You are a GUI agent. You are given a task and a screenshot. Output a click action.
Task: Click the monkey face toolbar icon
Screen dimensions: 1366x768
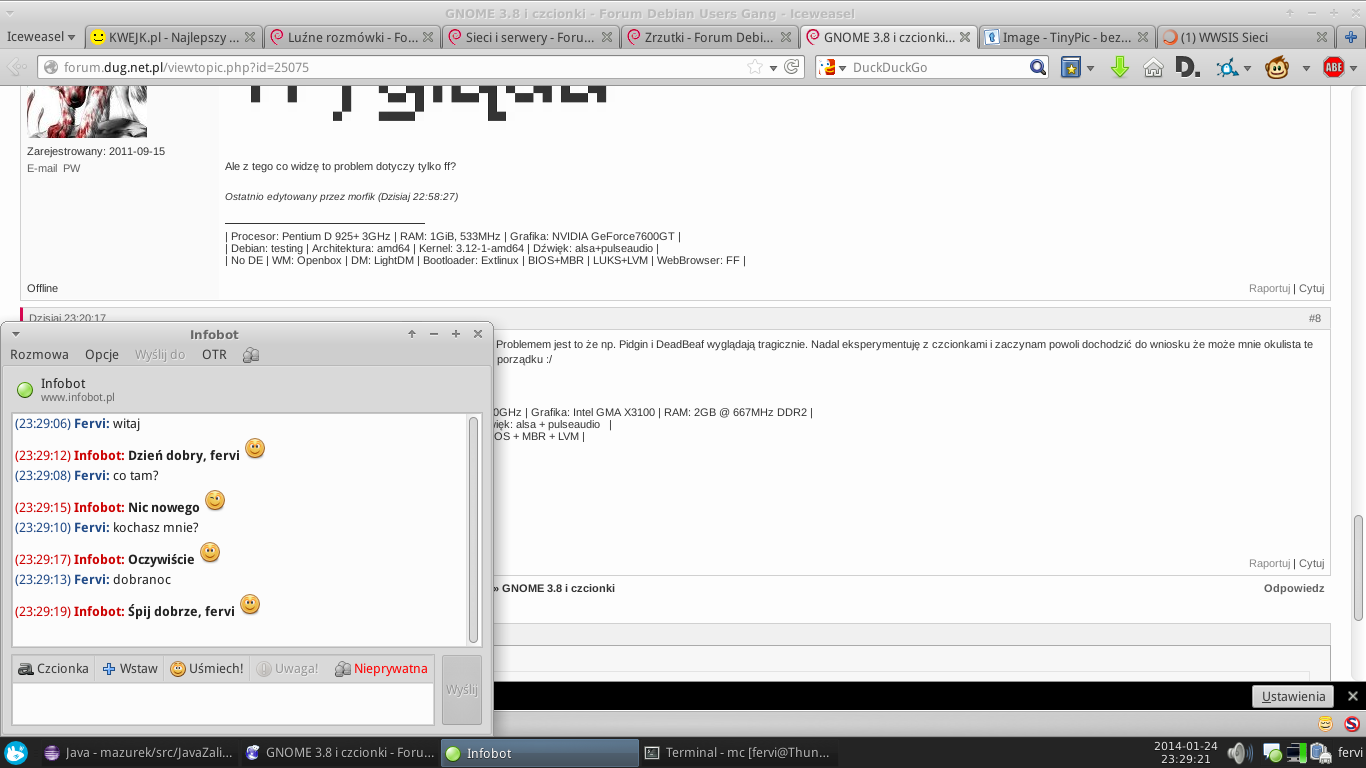[1276, 68]
